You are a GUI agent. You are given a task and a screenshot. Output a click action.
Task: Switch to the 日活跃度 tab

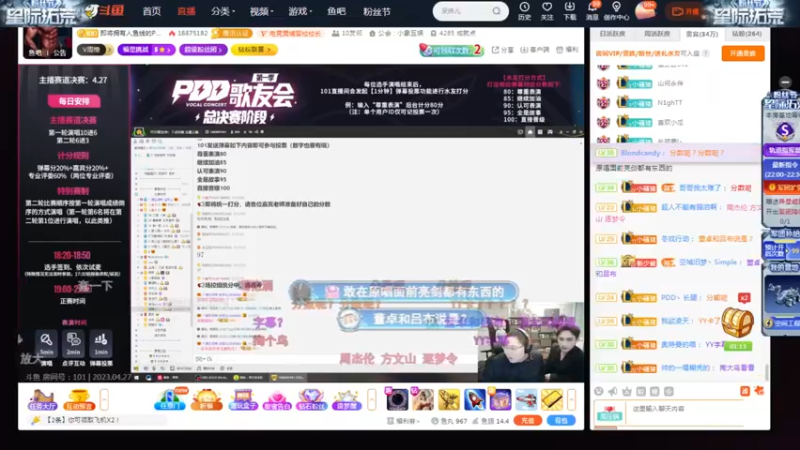pos(612,34)
